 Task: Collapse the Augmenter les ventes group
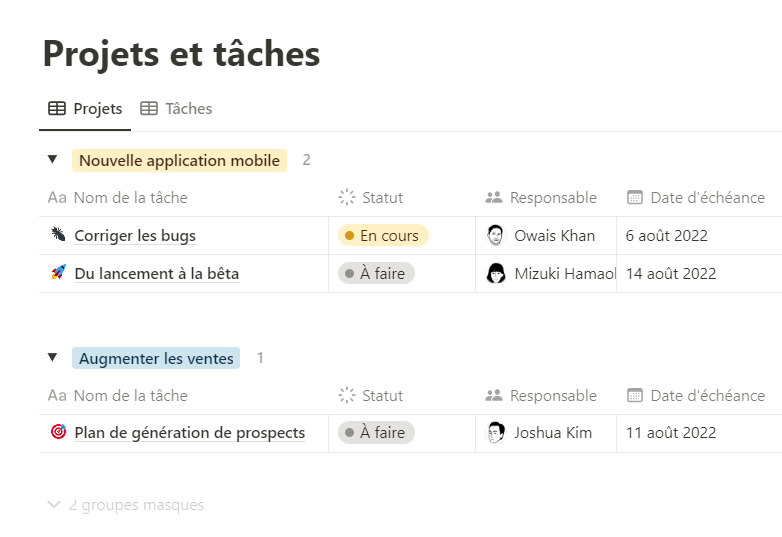[52, 358]
